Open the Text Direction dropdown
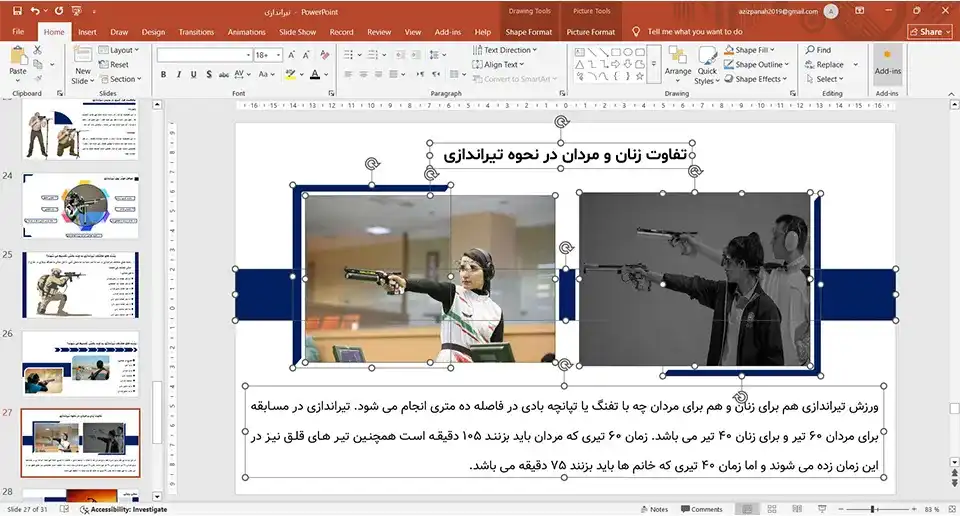 (x=505, y=50)
